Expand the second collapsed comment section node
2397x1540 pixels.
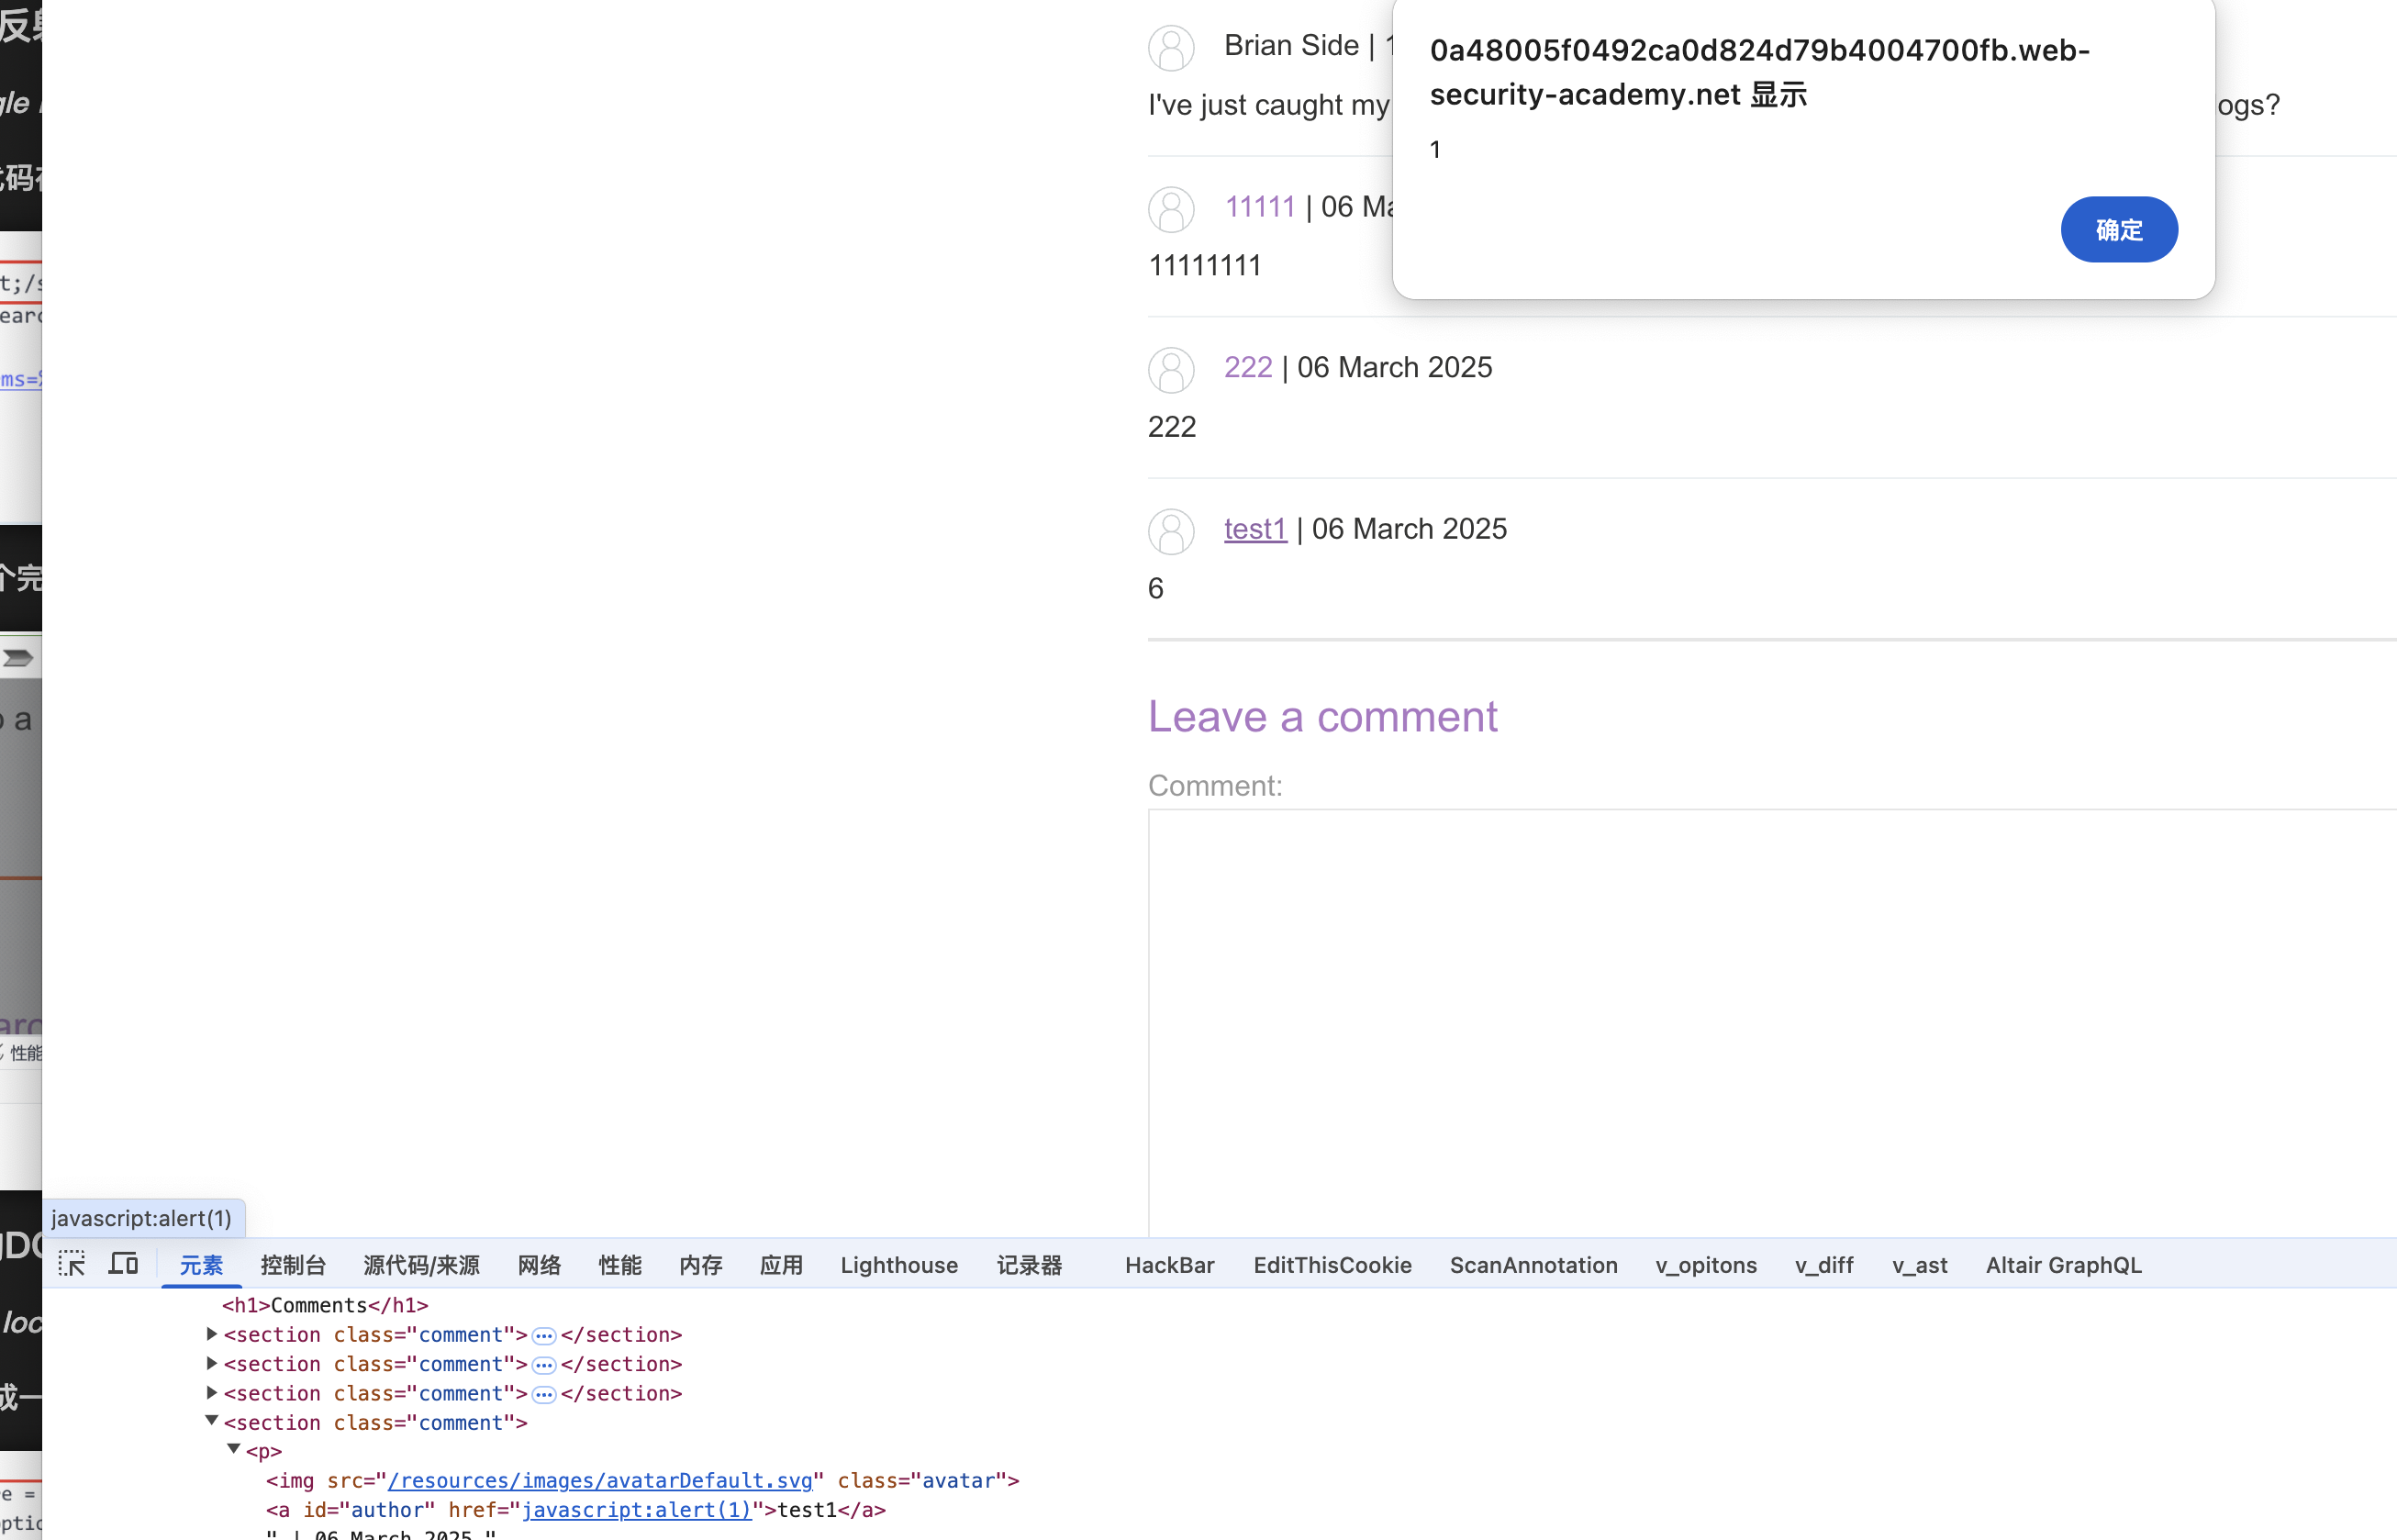coord(212,1363)
